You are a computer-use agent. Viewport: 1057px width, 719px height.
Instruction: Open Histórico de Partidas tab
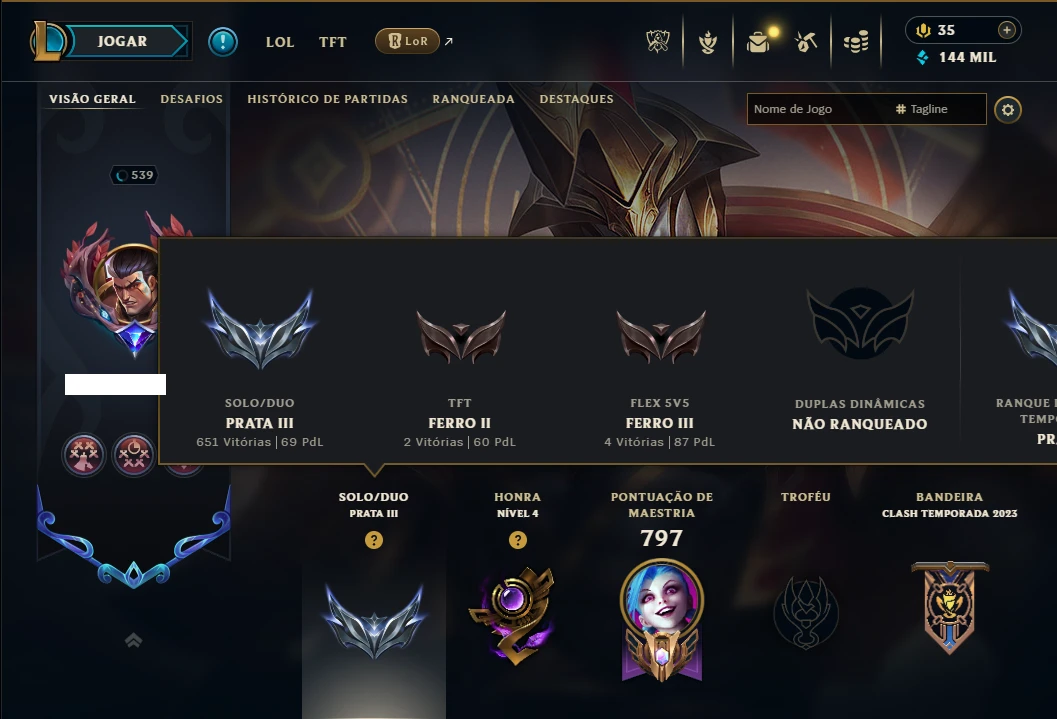(x=328, y=99)
